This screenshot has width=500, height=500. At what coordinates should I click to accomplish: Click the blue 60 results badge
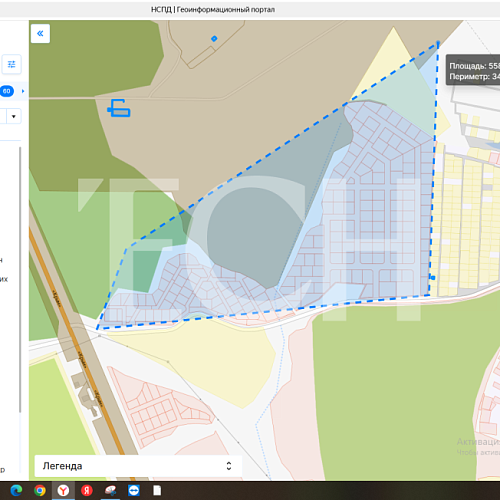7,91
